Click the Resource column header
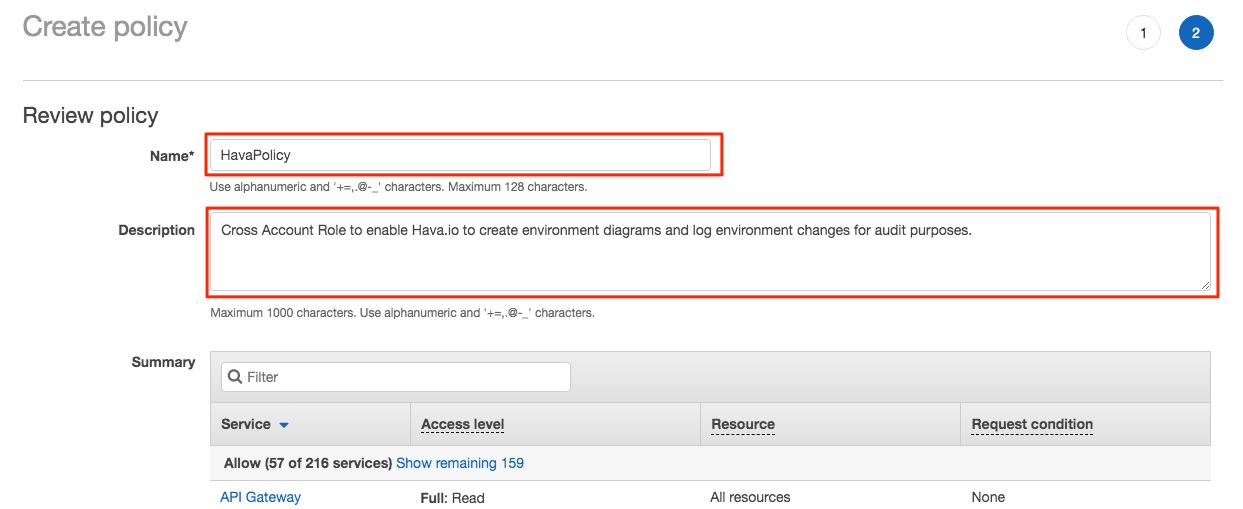Image resolution: width=1243 pixels, height=509 pixels. pyautogui.click(x=743, y=424)
